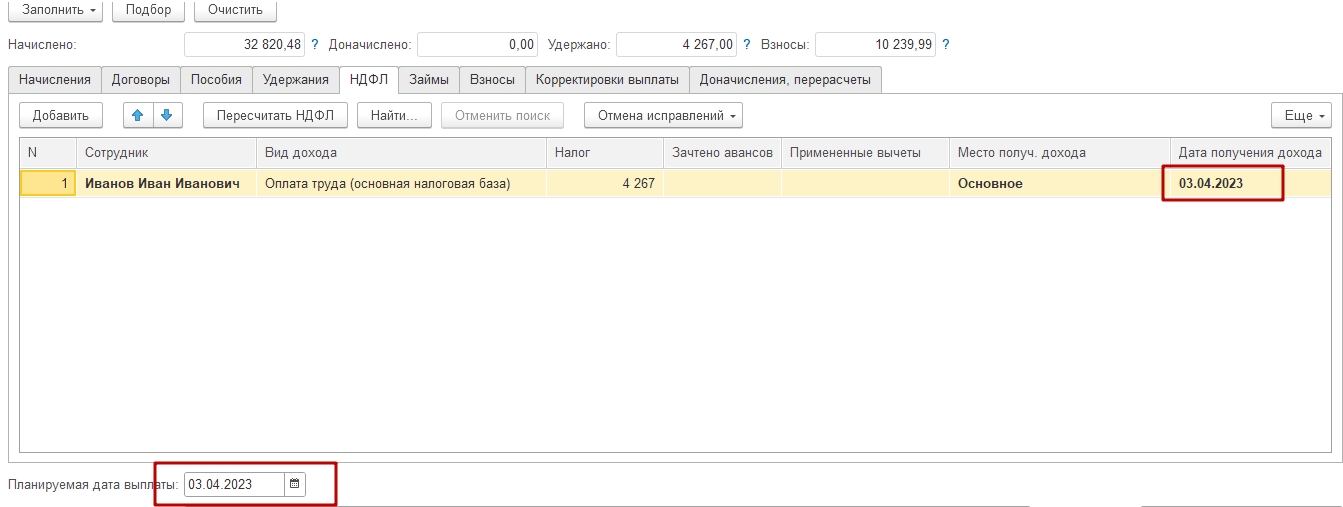Click the N column header
Viewport: 1343px width, 507px height.
(x=48, y=153)
